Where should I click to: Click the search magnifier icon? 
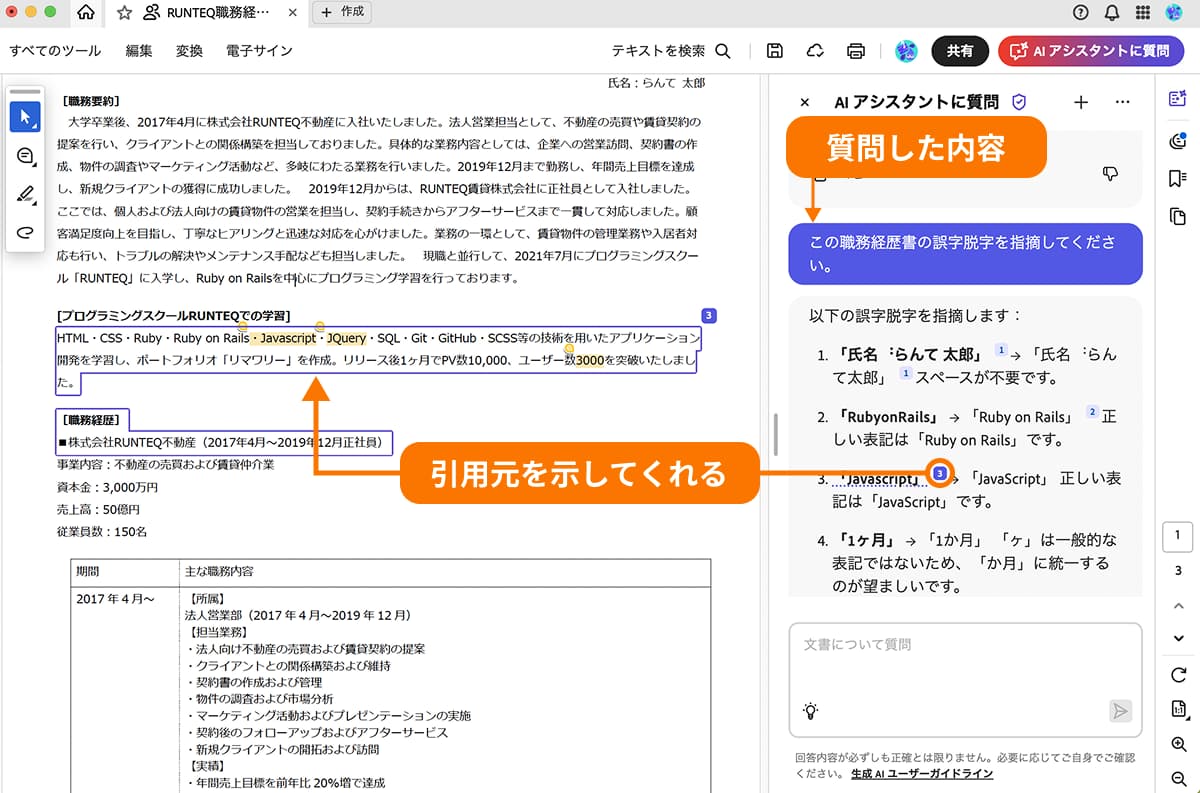723,51
